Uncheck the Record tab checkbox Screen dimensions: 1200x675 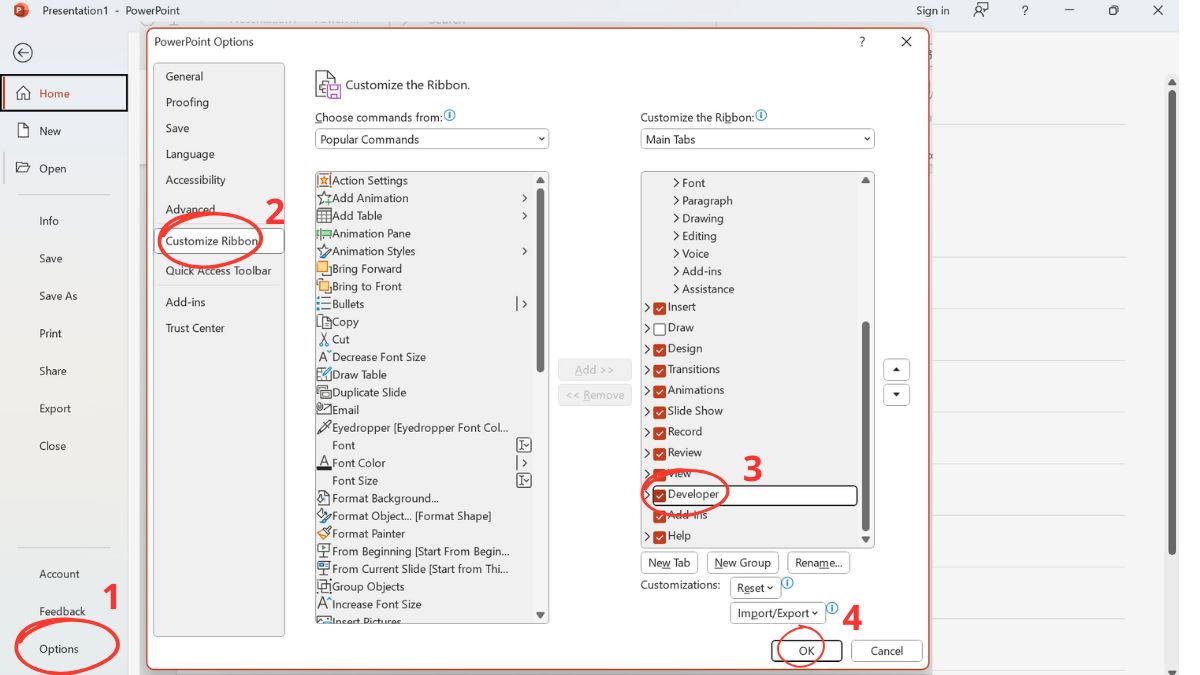pos(660,433)
